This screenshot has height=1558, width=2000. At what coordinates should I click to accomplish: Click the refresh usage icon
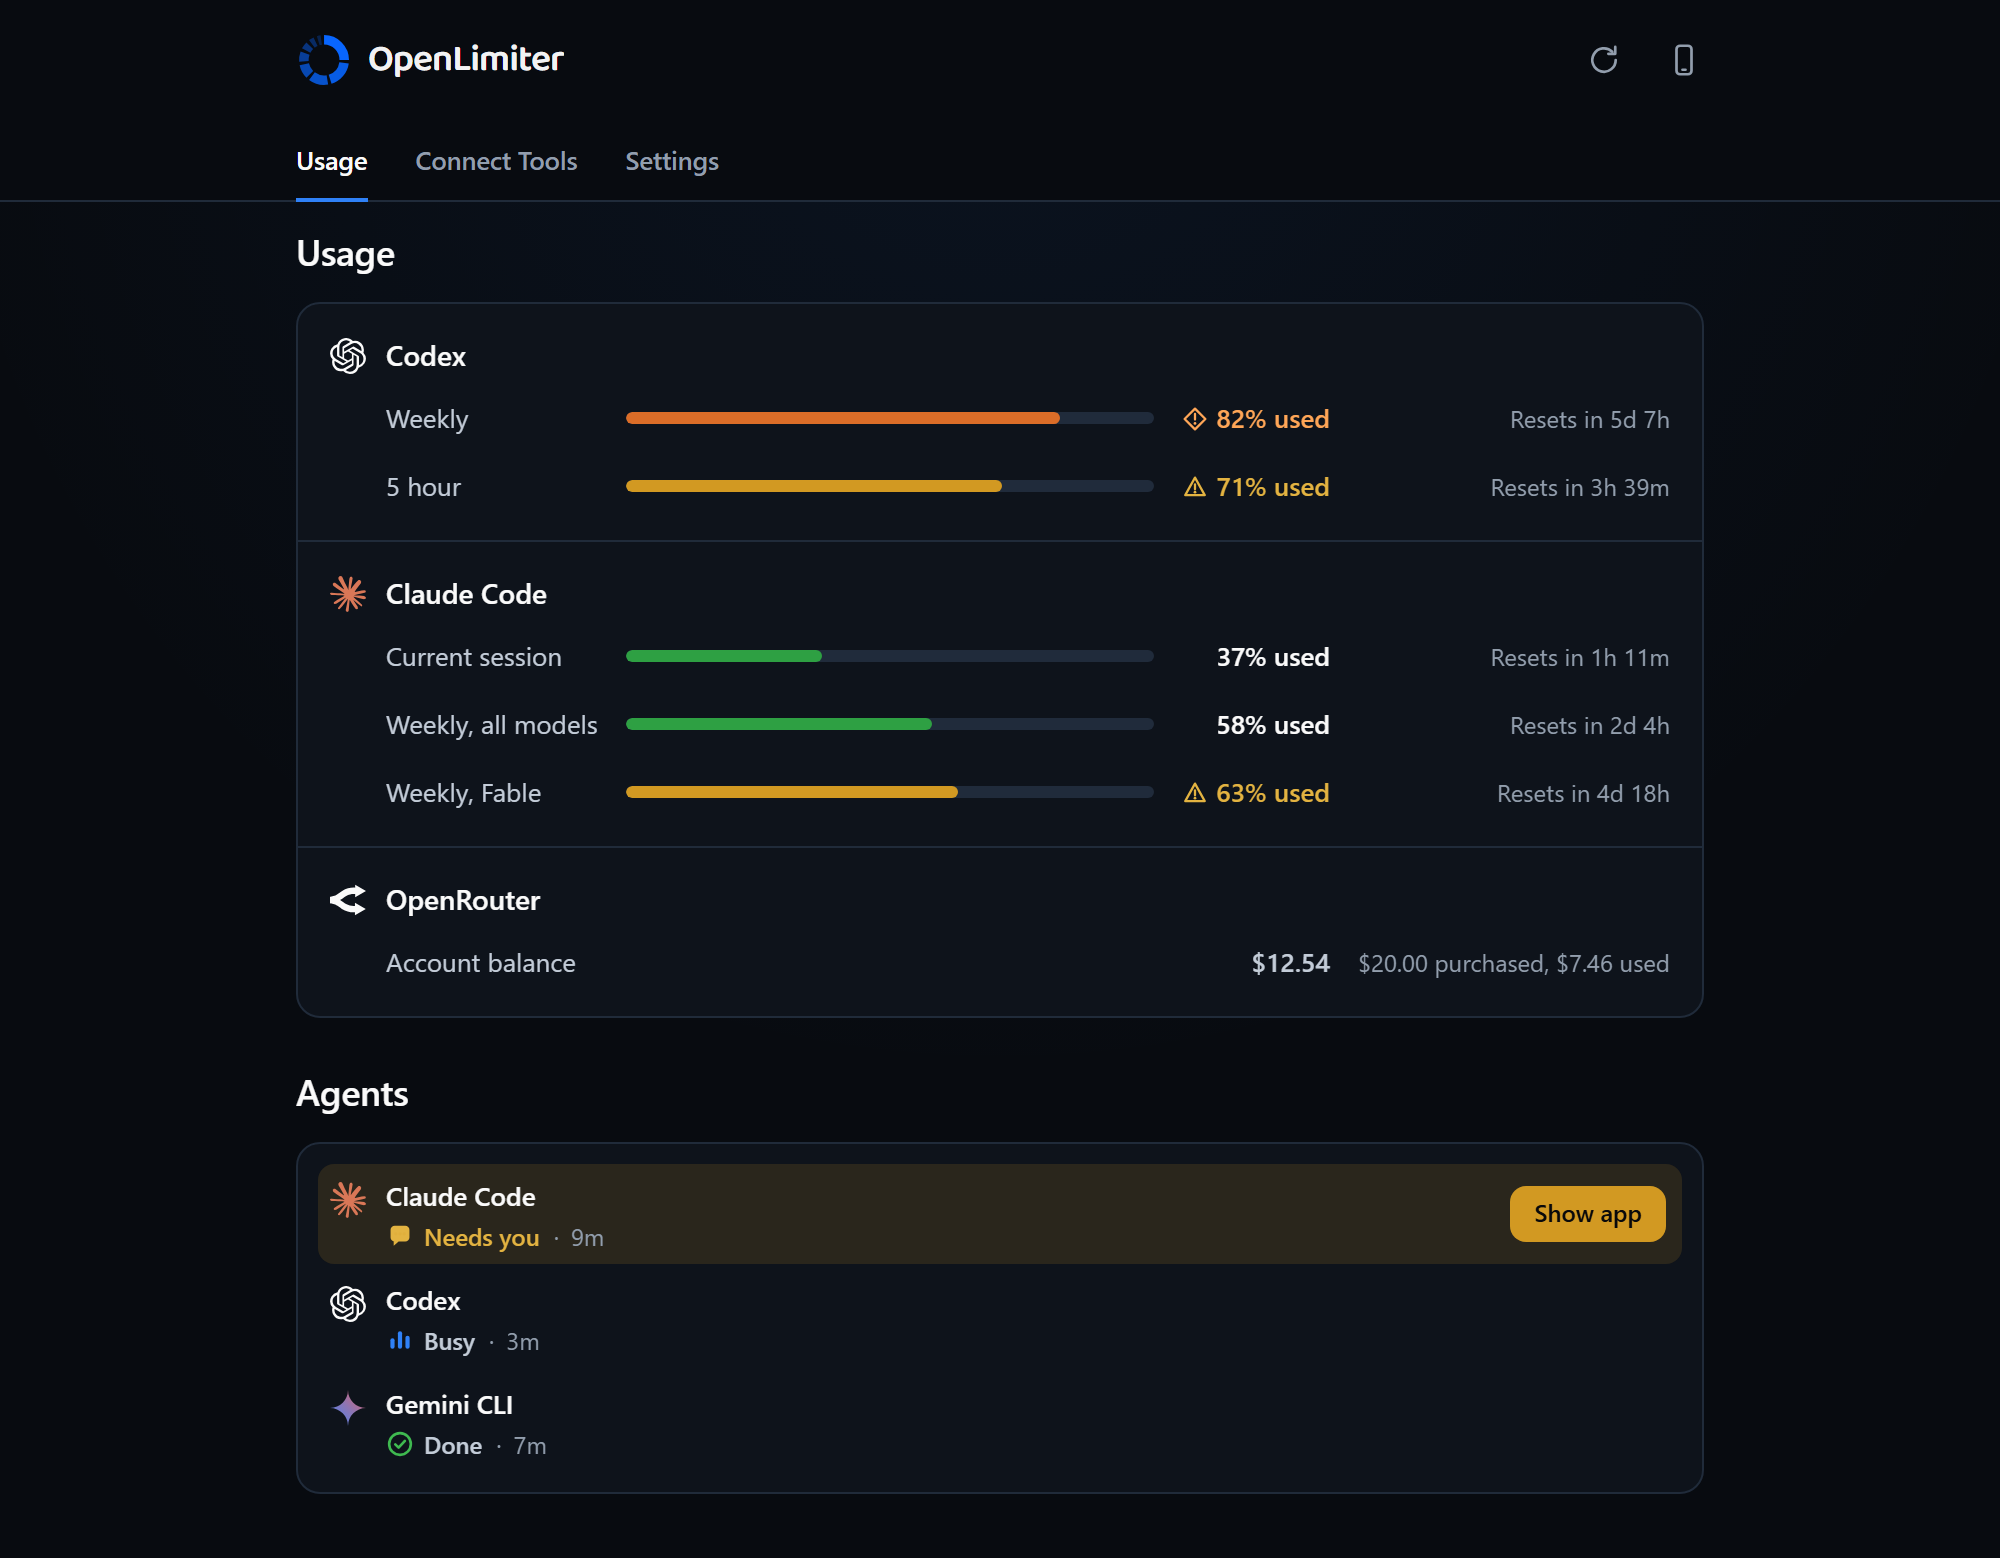[x=1604, y=60]
